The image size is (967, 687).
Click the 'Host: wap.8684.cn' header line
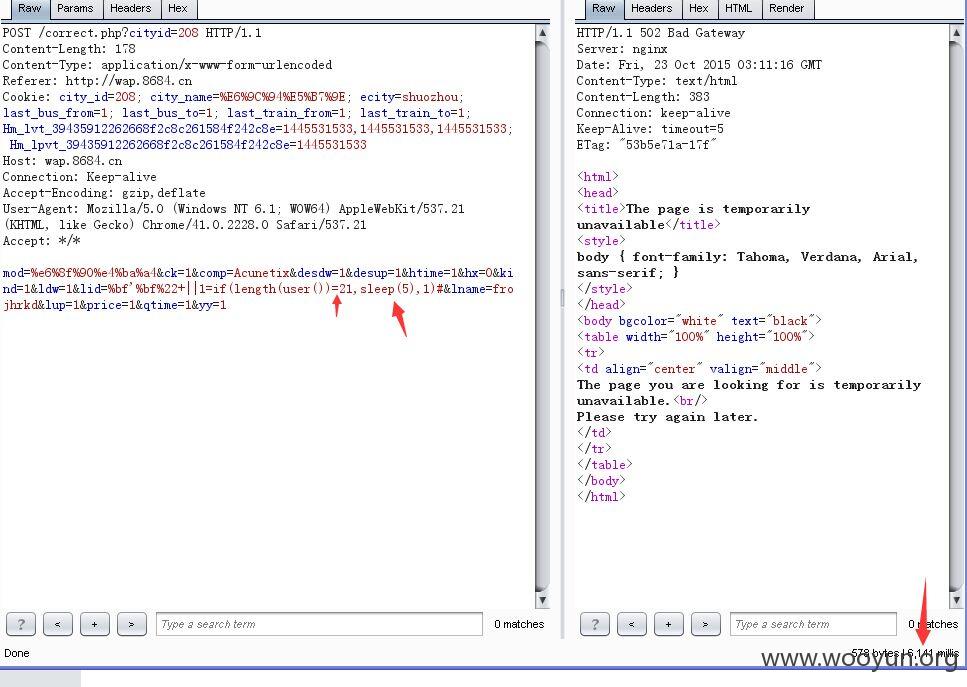click(x=62, y=161)
